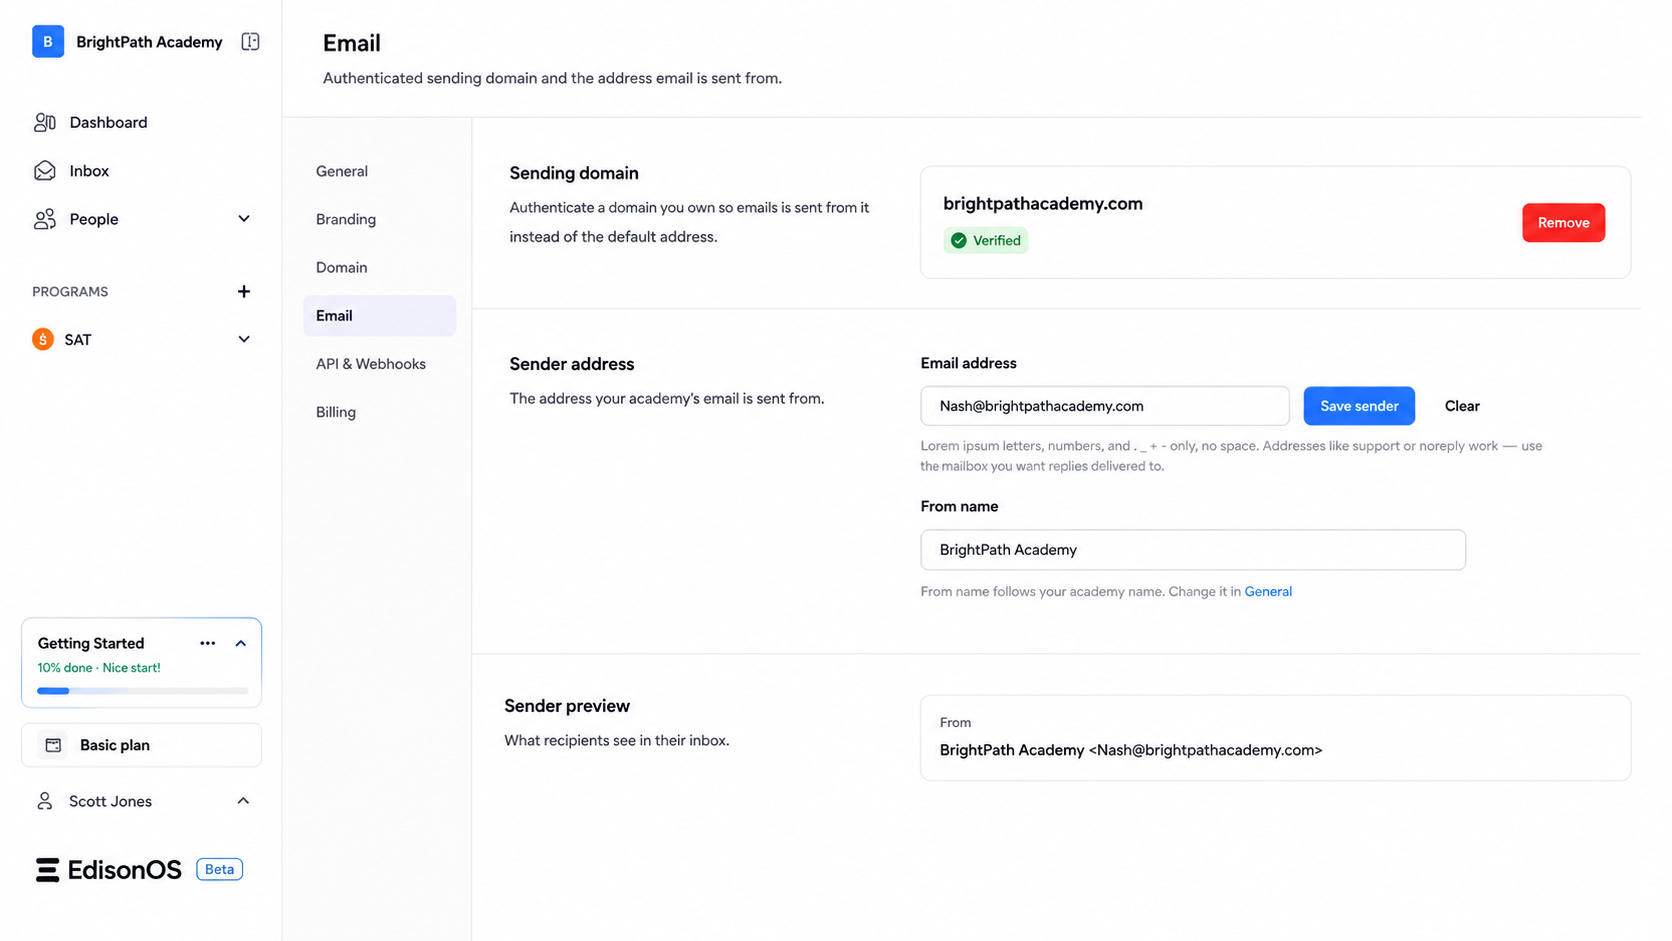
Task: Click the Basic plan card icon
Action: click(53, 745)
